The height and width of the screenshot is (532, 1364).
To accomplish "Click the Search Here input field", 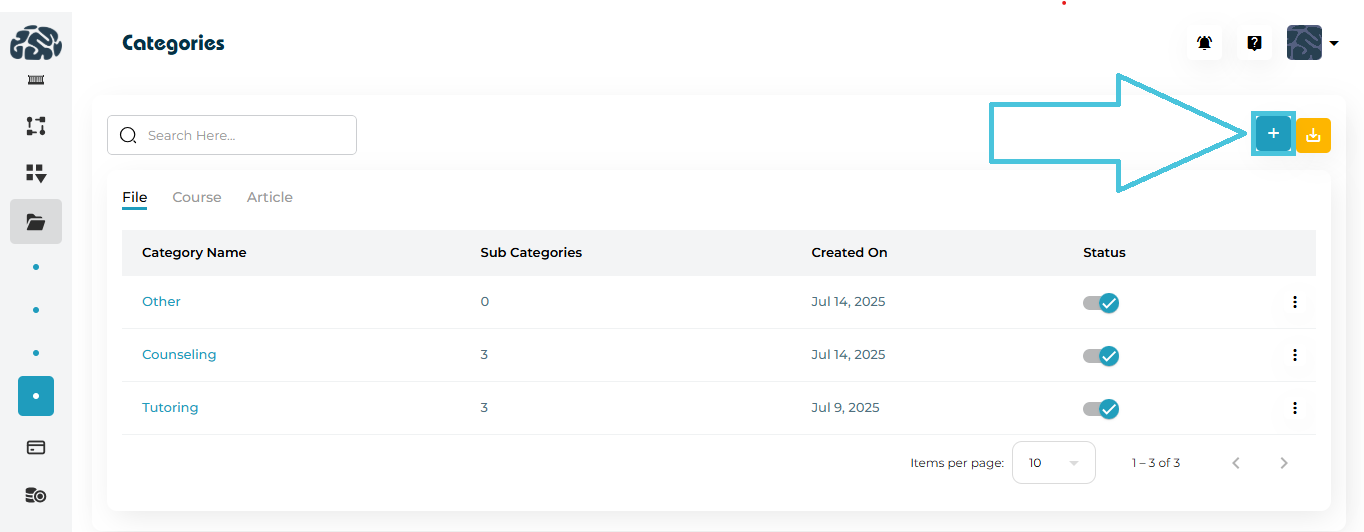I will tap(240, 135).
